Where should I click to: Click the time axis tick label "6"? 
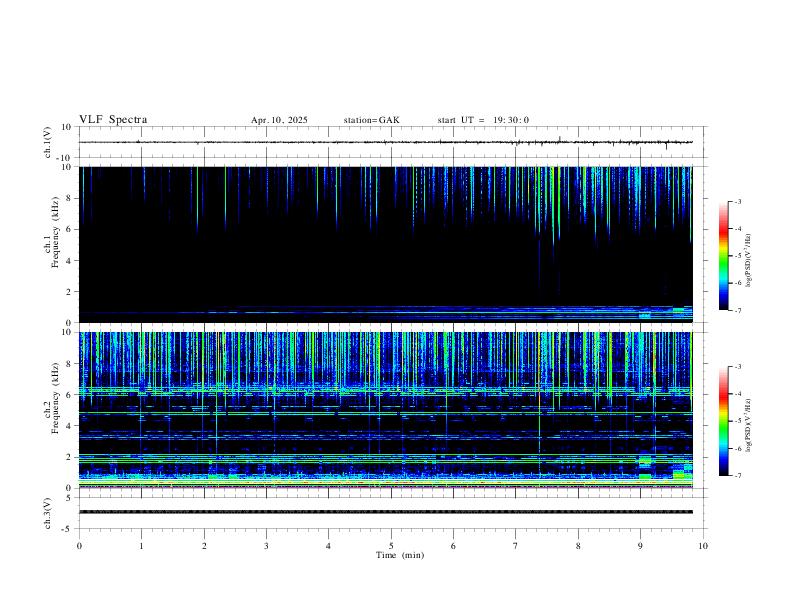(453, 546)
